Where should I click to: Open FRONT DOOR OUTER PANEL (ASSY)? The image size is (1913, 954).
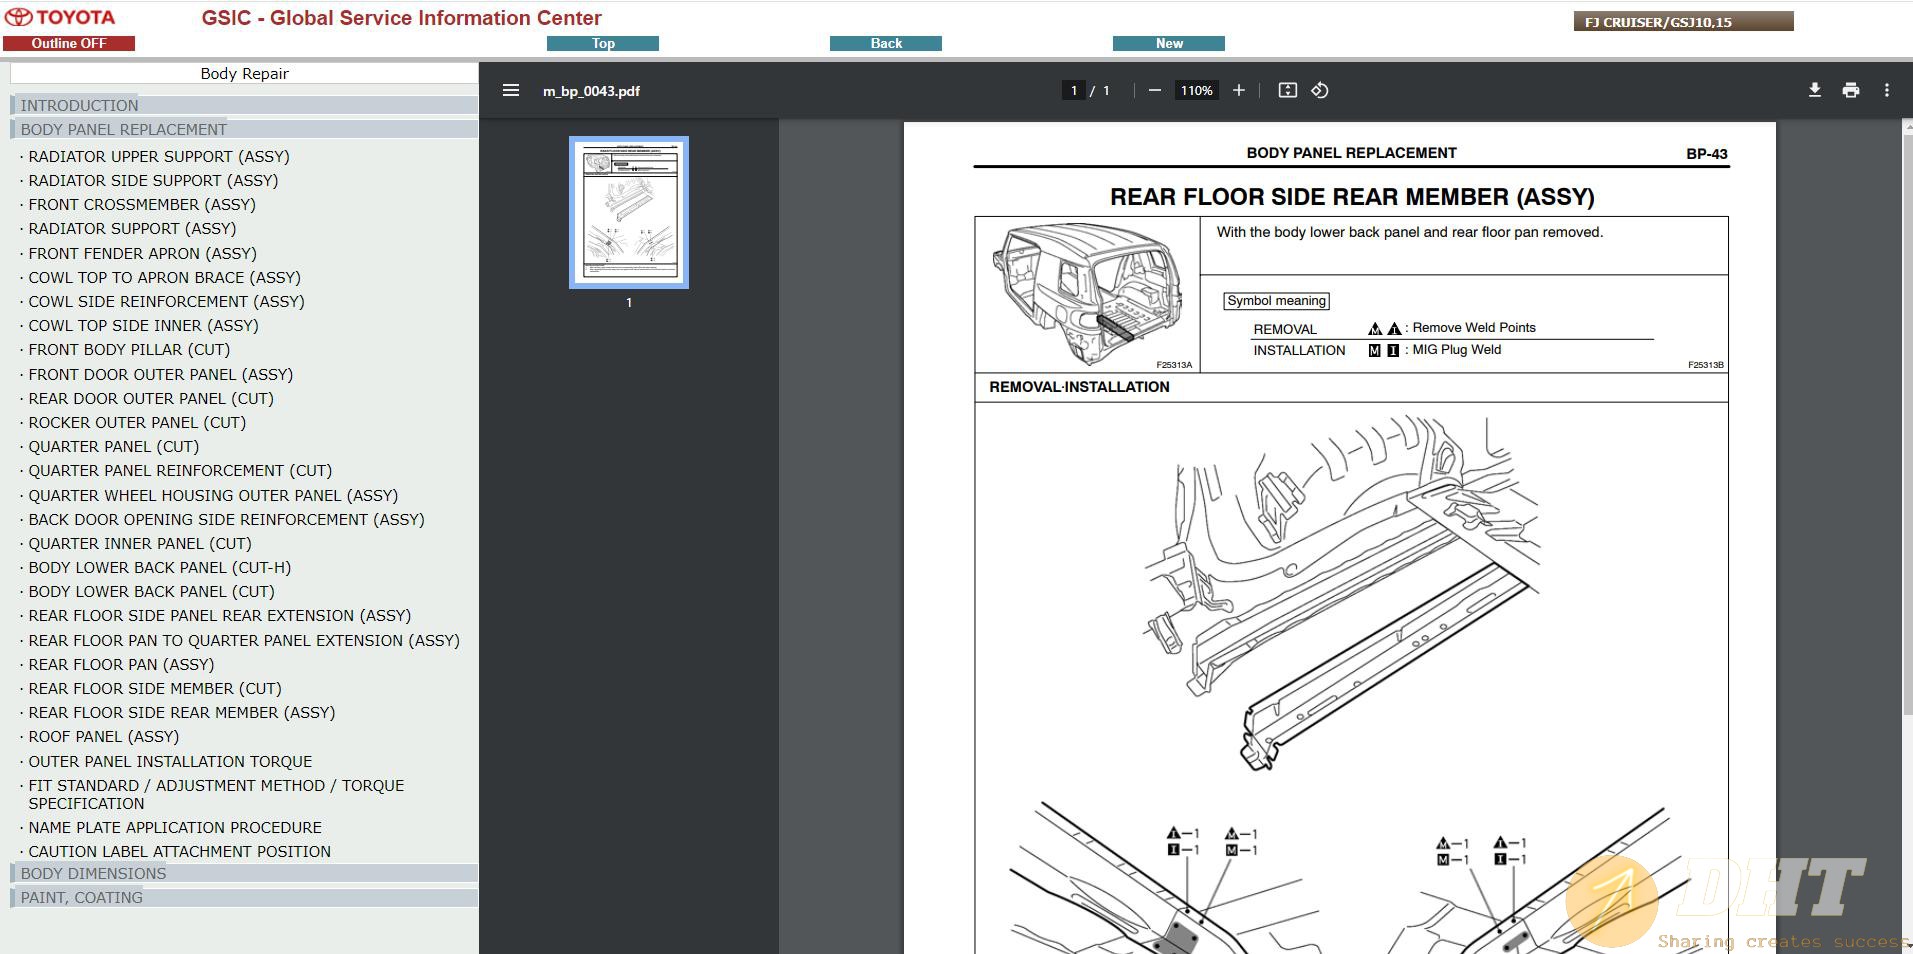point(160,374)
